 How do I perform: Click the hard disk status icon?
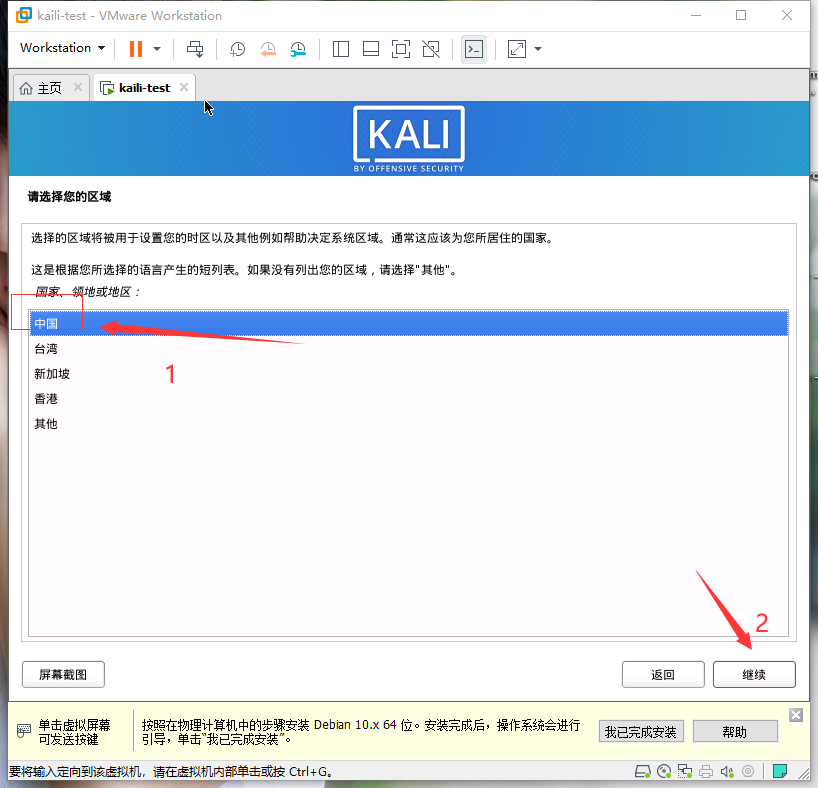coord(642,771)
